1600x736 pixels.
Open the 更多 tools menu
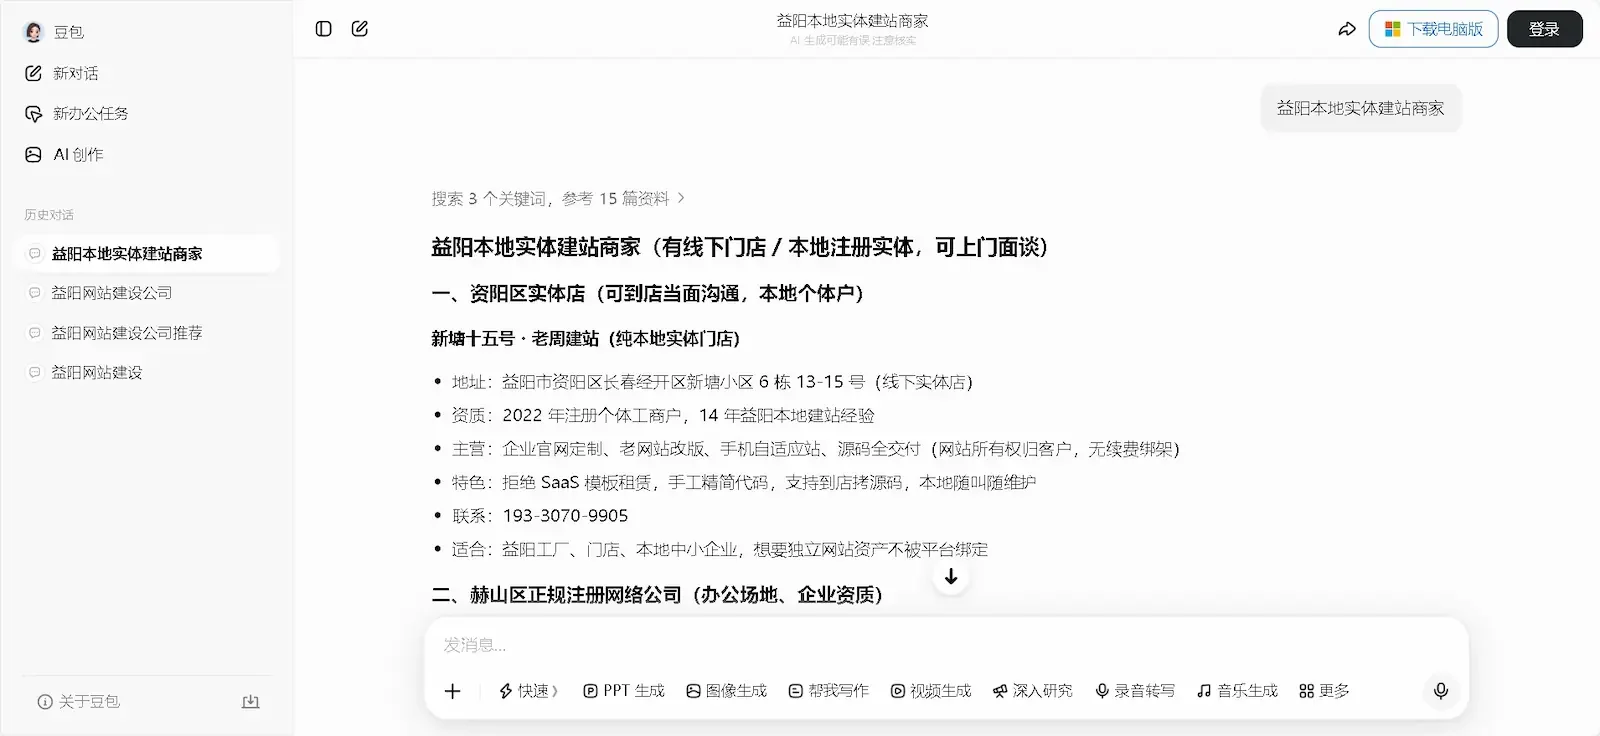tap(1324, 691)
